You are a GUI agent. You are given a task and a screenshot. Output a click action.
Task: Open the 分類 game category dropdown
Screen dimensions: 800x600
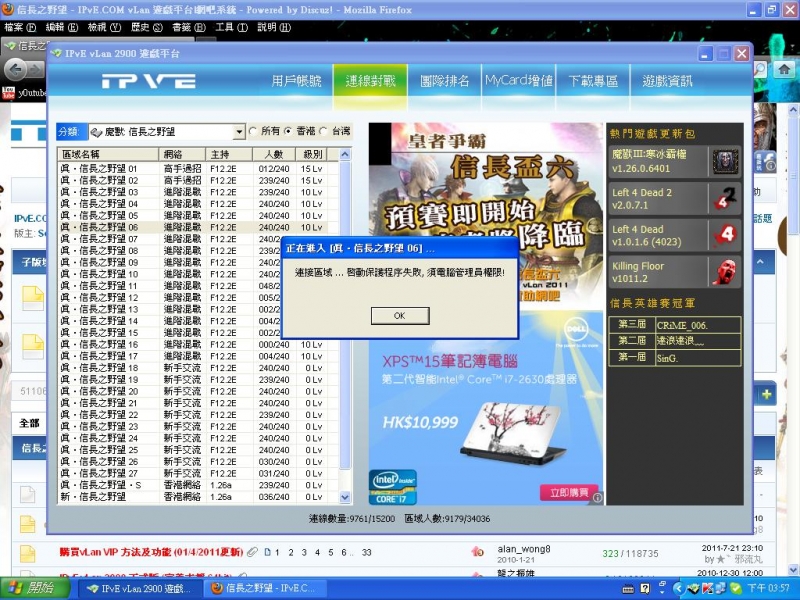238,131
